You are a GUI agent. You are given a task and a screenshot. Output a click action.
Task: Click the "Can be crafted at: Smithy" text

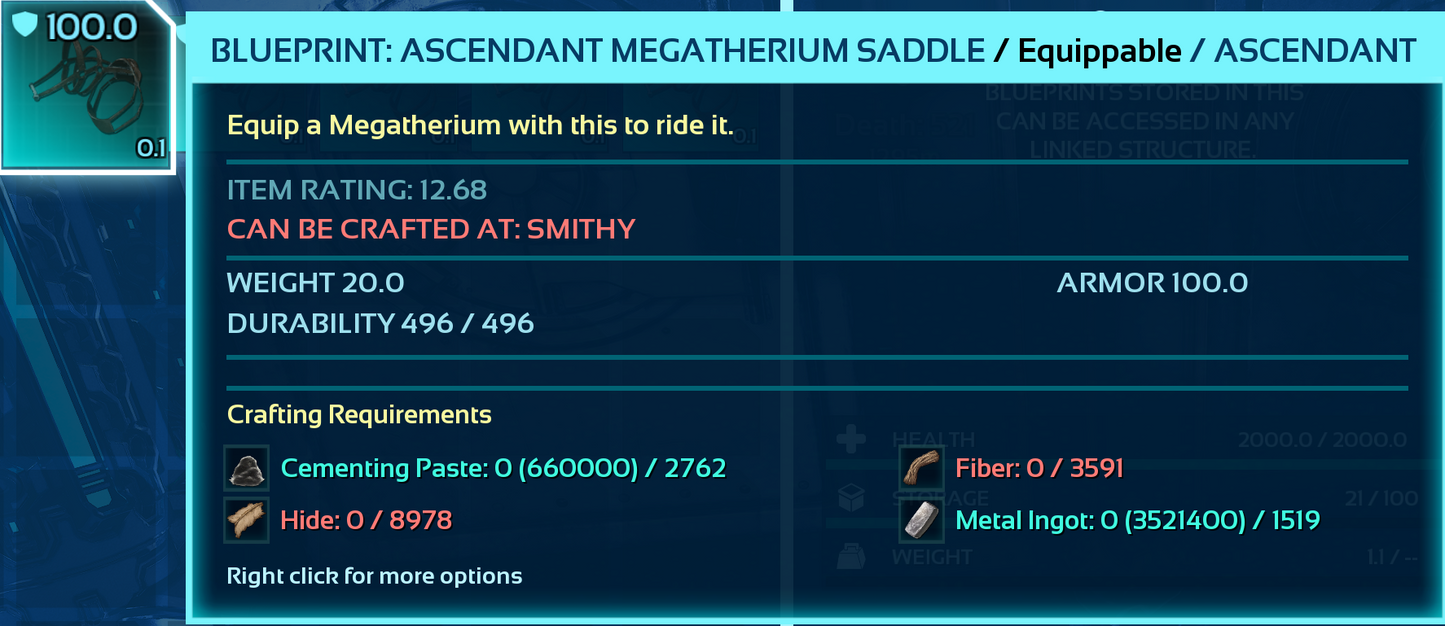pyautogui.click(x=431, y=229)
